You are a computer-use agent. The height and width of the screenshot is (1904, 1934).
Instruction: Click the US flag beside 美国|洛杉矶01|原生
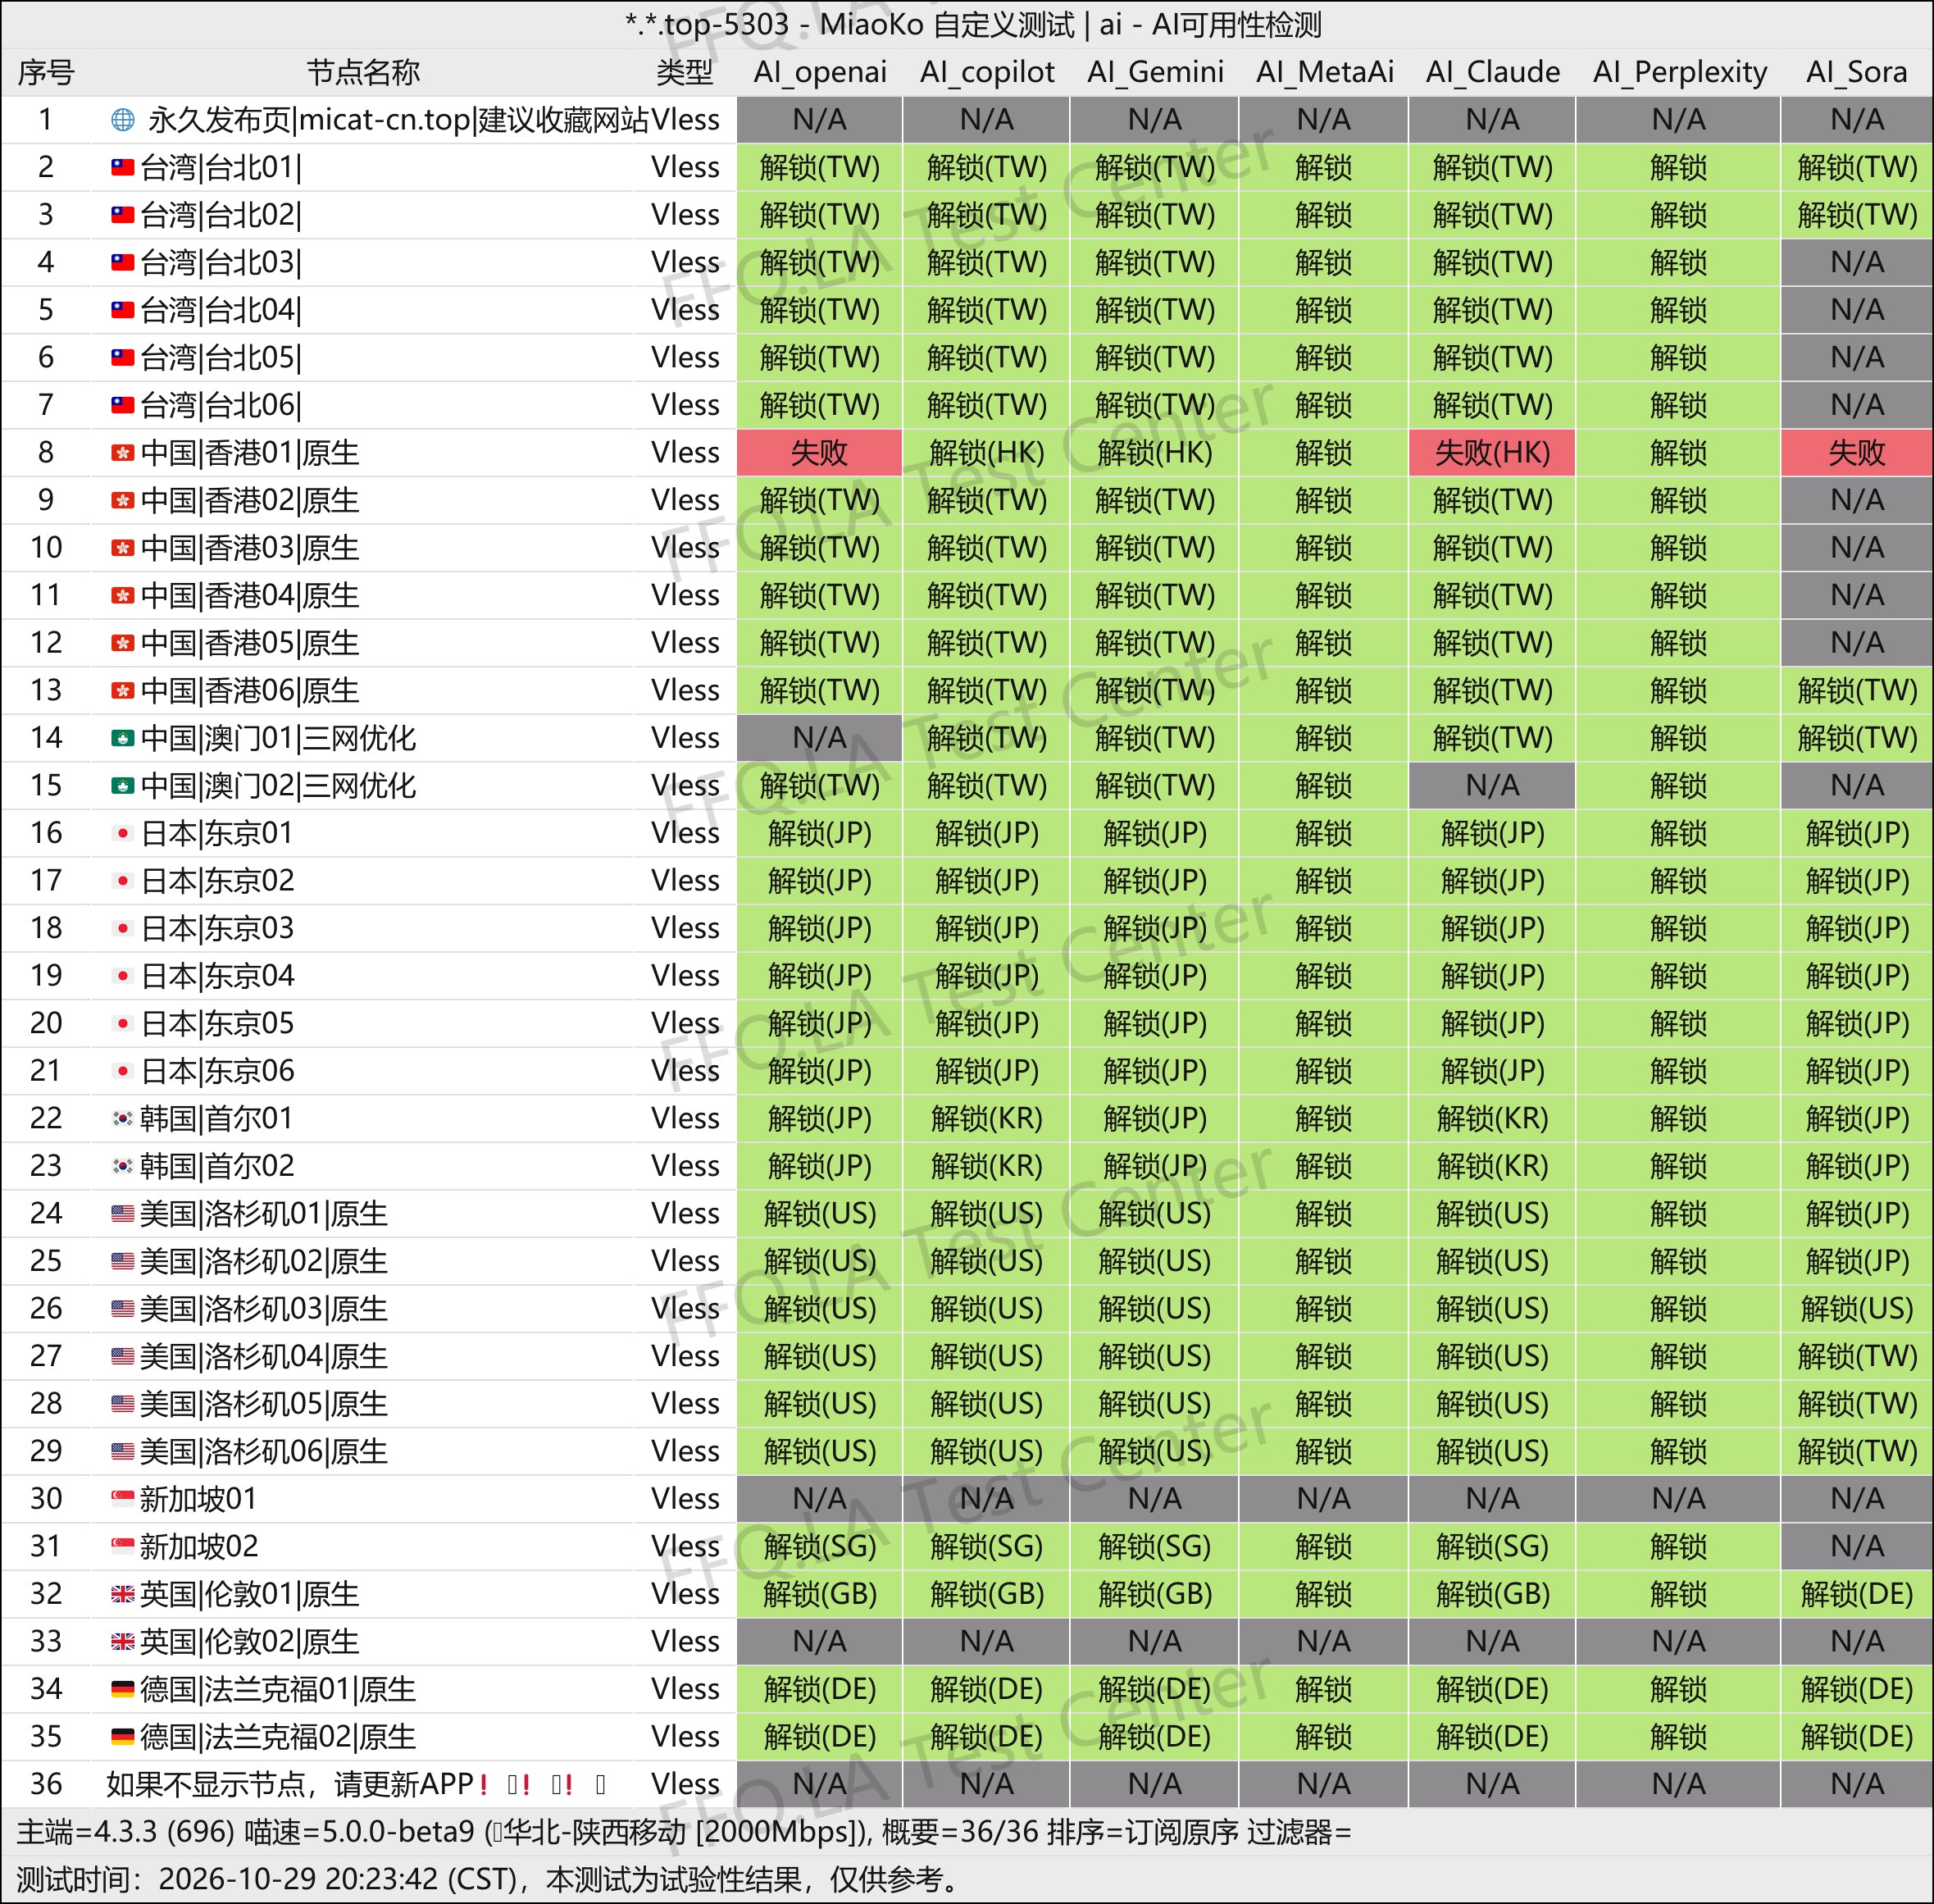click(122, 1213)
